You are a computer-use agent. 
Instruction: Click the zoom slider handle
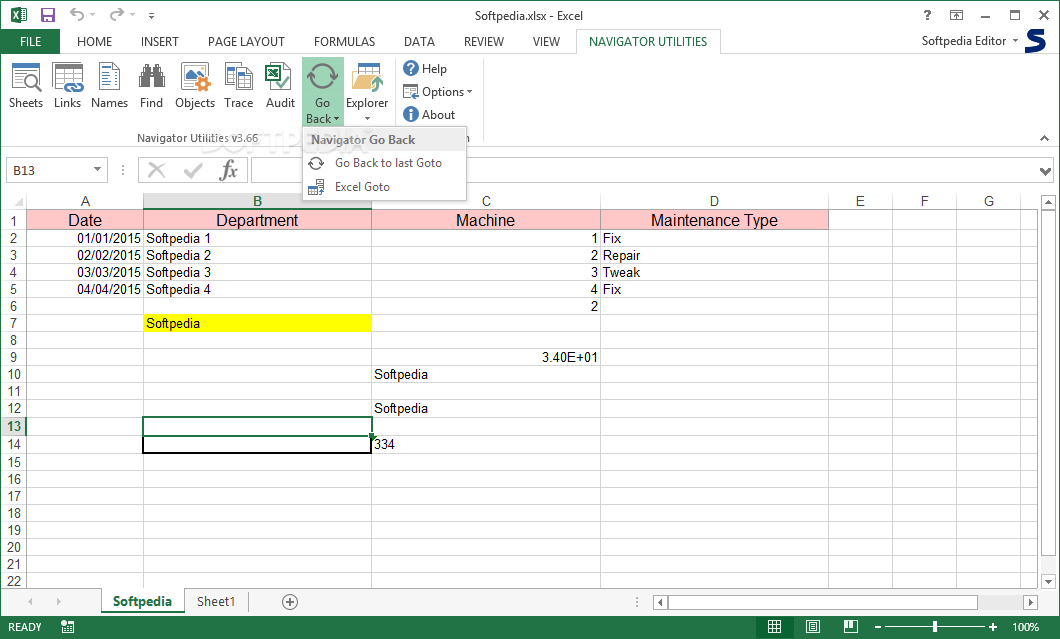(x=935, y=627)
